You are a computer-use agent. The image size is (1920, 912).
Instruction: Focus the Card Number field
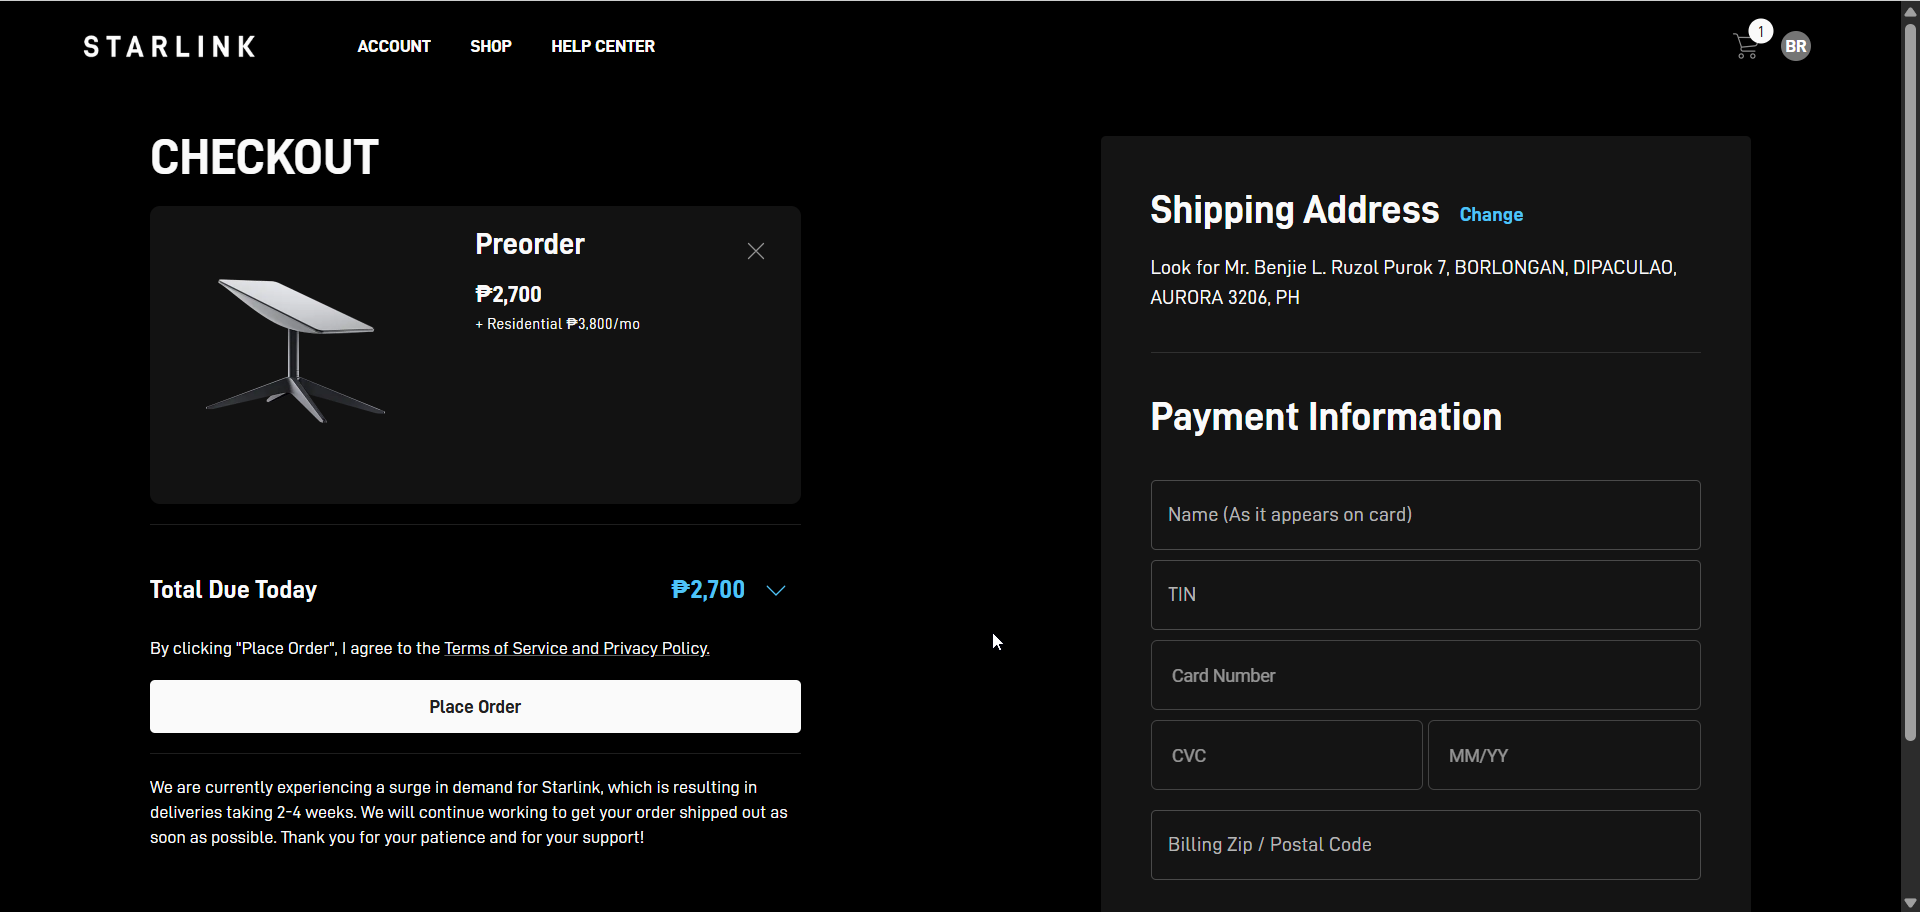(1425, 675)
